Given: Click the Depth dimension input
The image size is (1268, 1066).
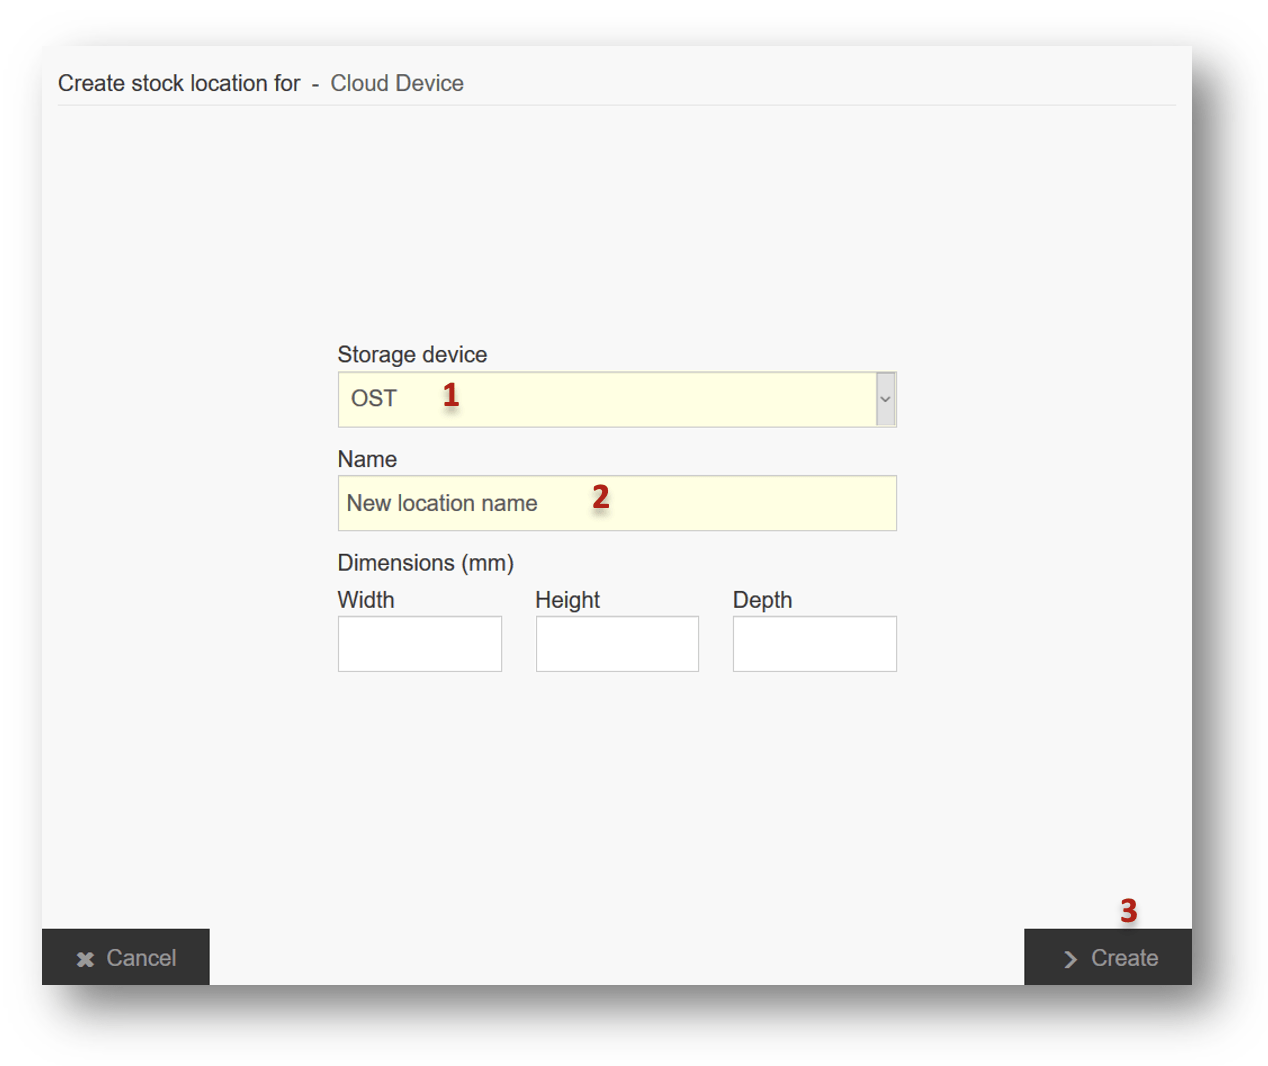Looking at the screenshot, I should [x=814, y=644].
